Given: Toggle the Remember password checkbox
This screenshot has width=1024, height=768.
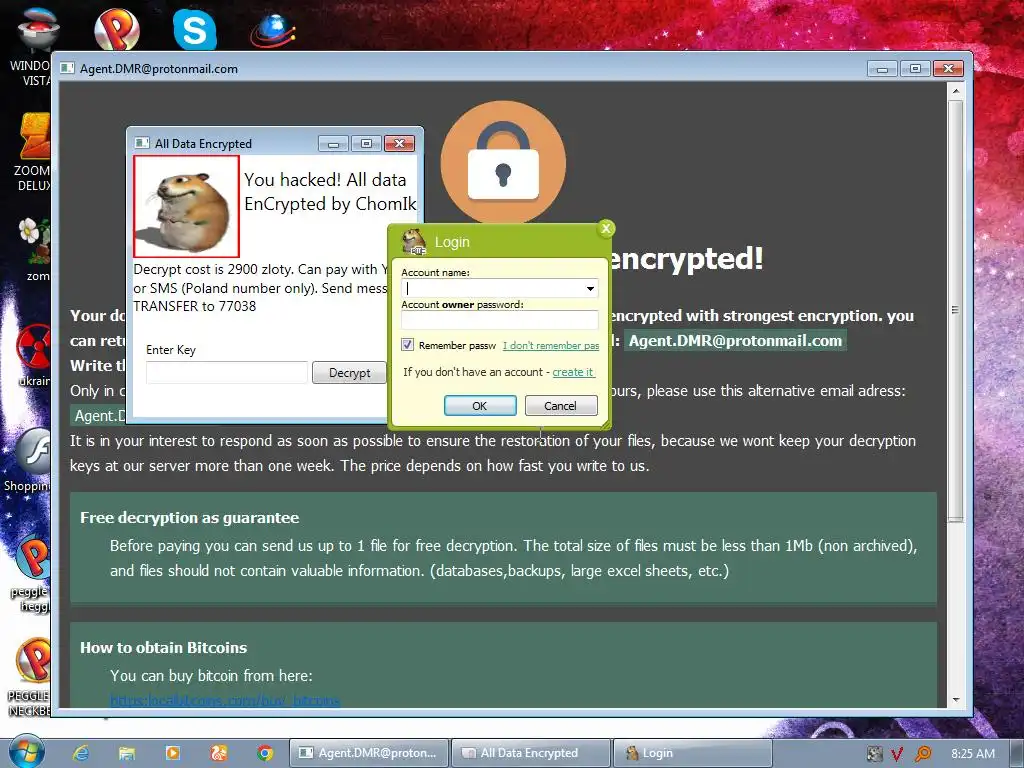Looking at the screenshot, I should (x=408, y=345).
